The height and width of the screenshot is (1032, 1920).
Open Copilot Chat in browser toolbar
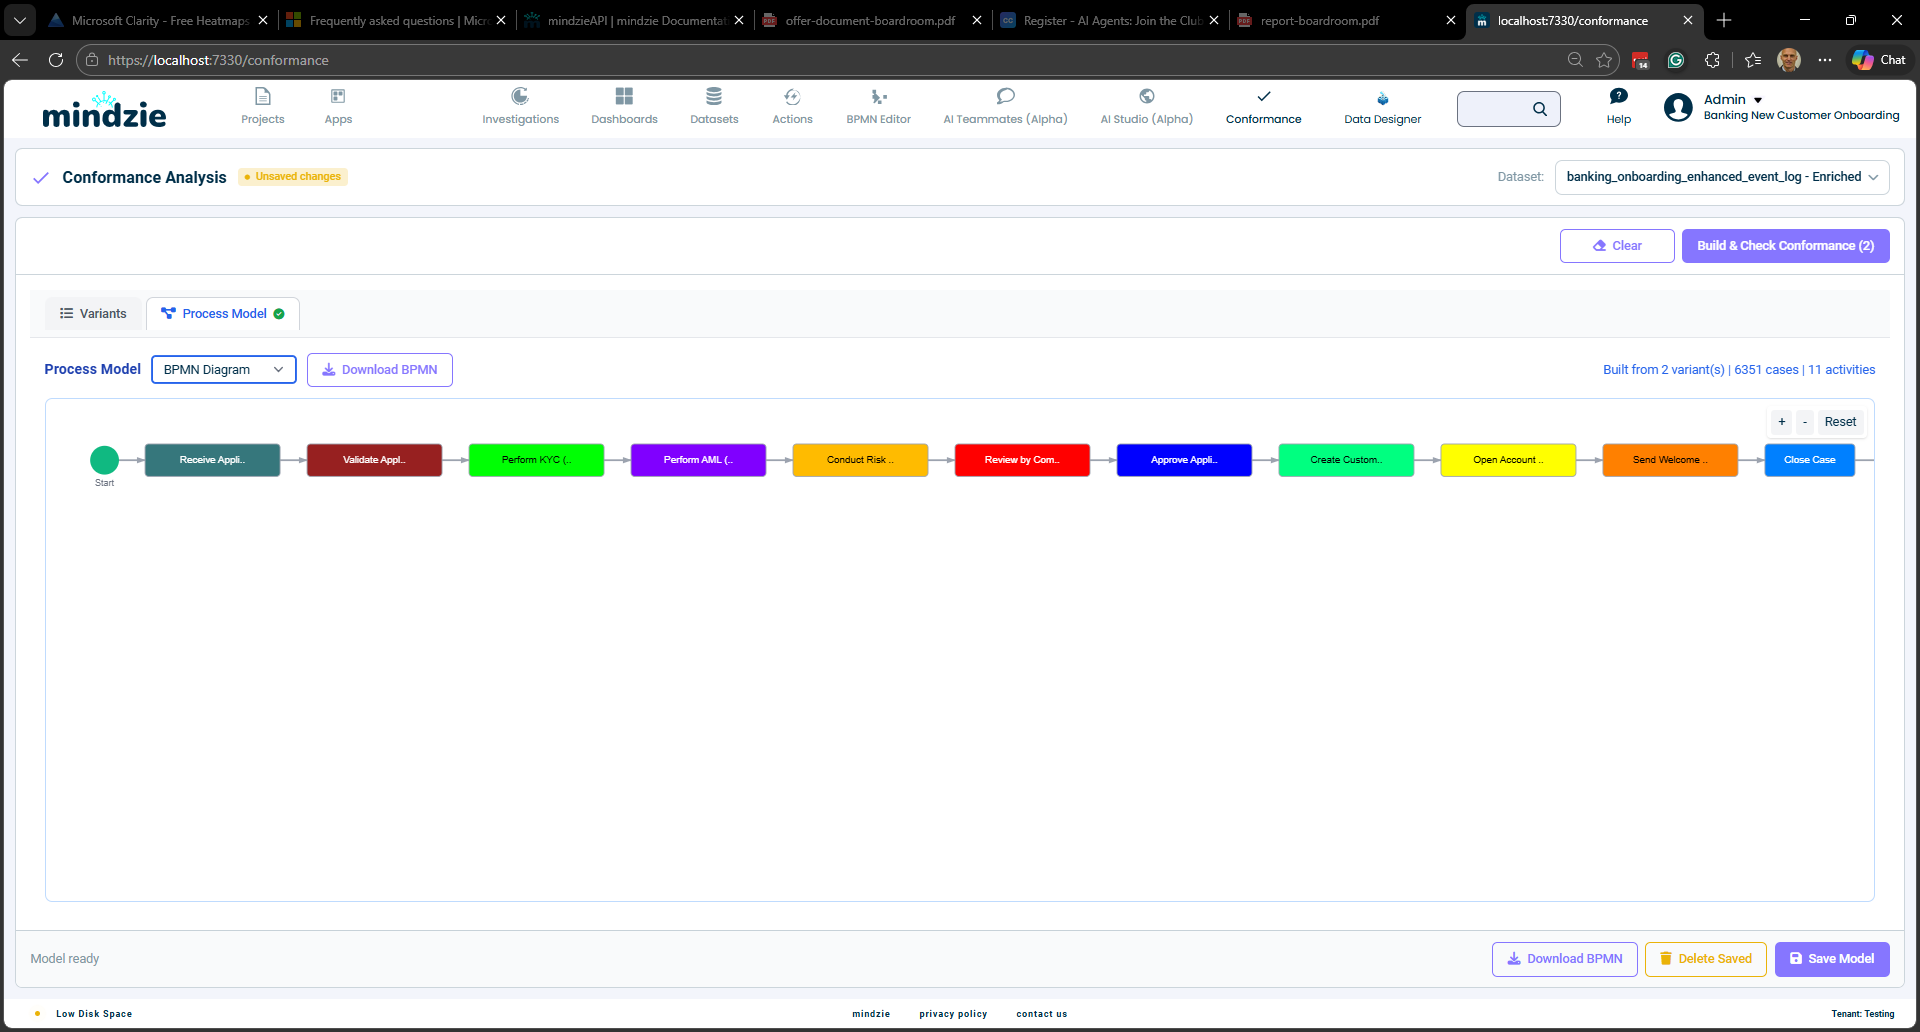click(1879, 60)
